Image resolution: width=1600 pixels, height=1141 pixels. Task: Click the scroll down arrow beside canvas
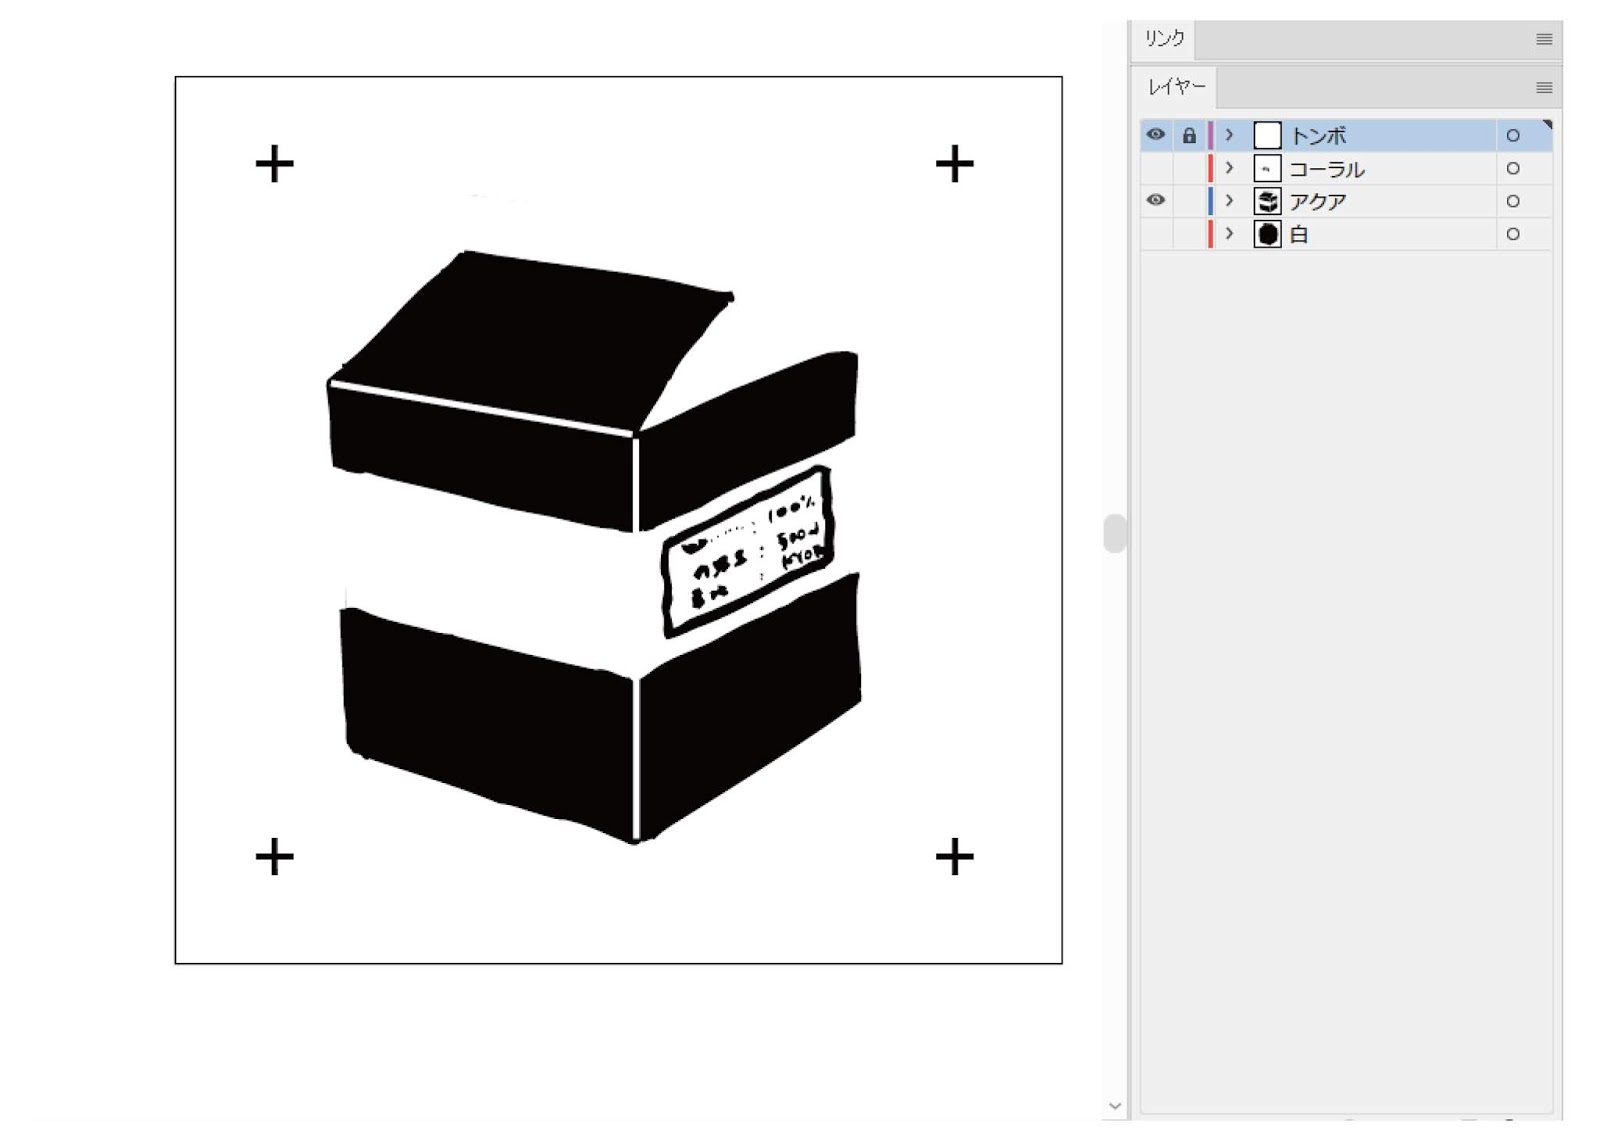(1115, 1106)
